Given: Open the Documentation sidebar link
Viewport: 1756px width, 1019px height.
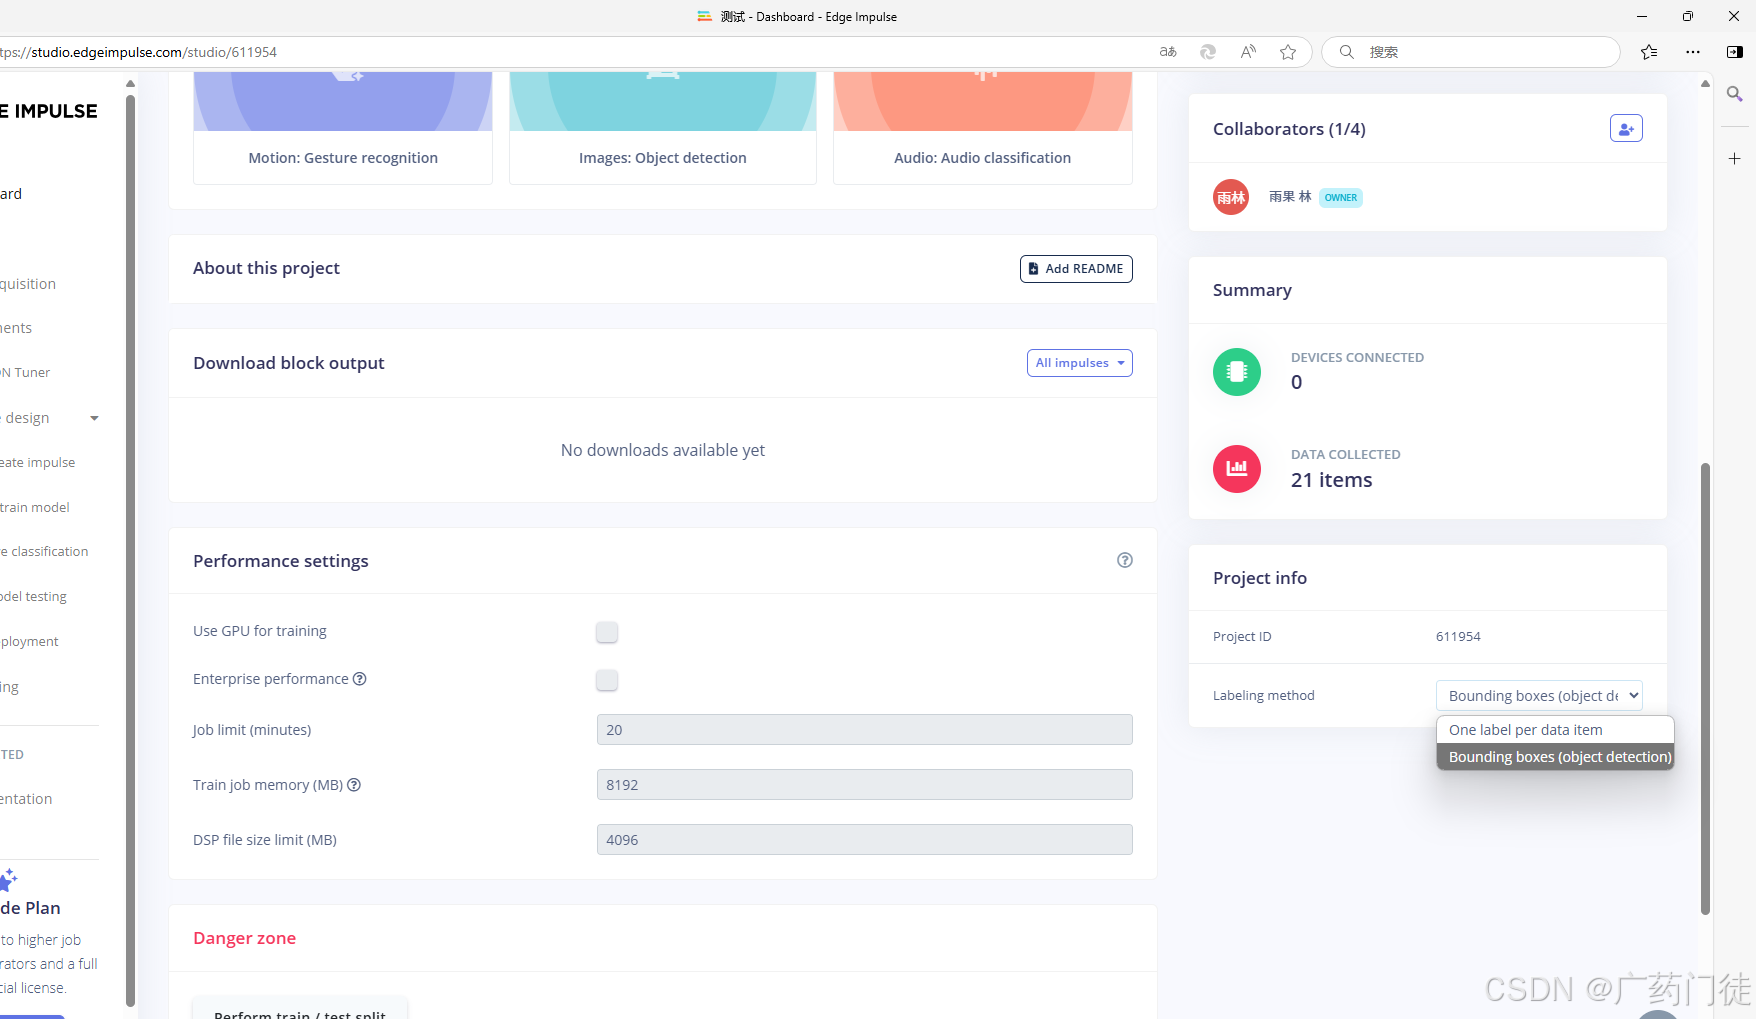Looking at the screenshot, I should click(x=26, y=799).
